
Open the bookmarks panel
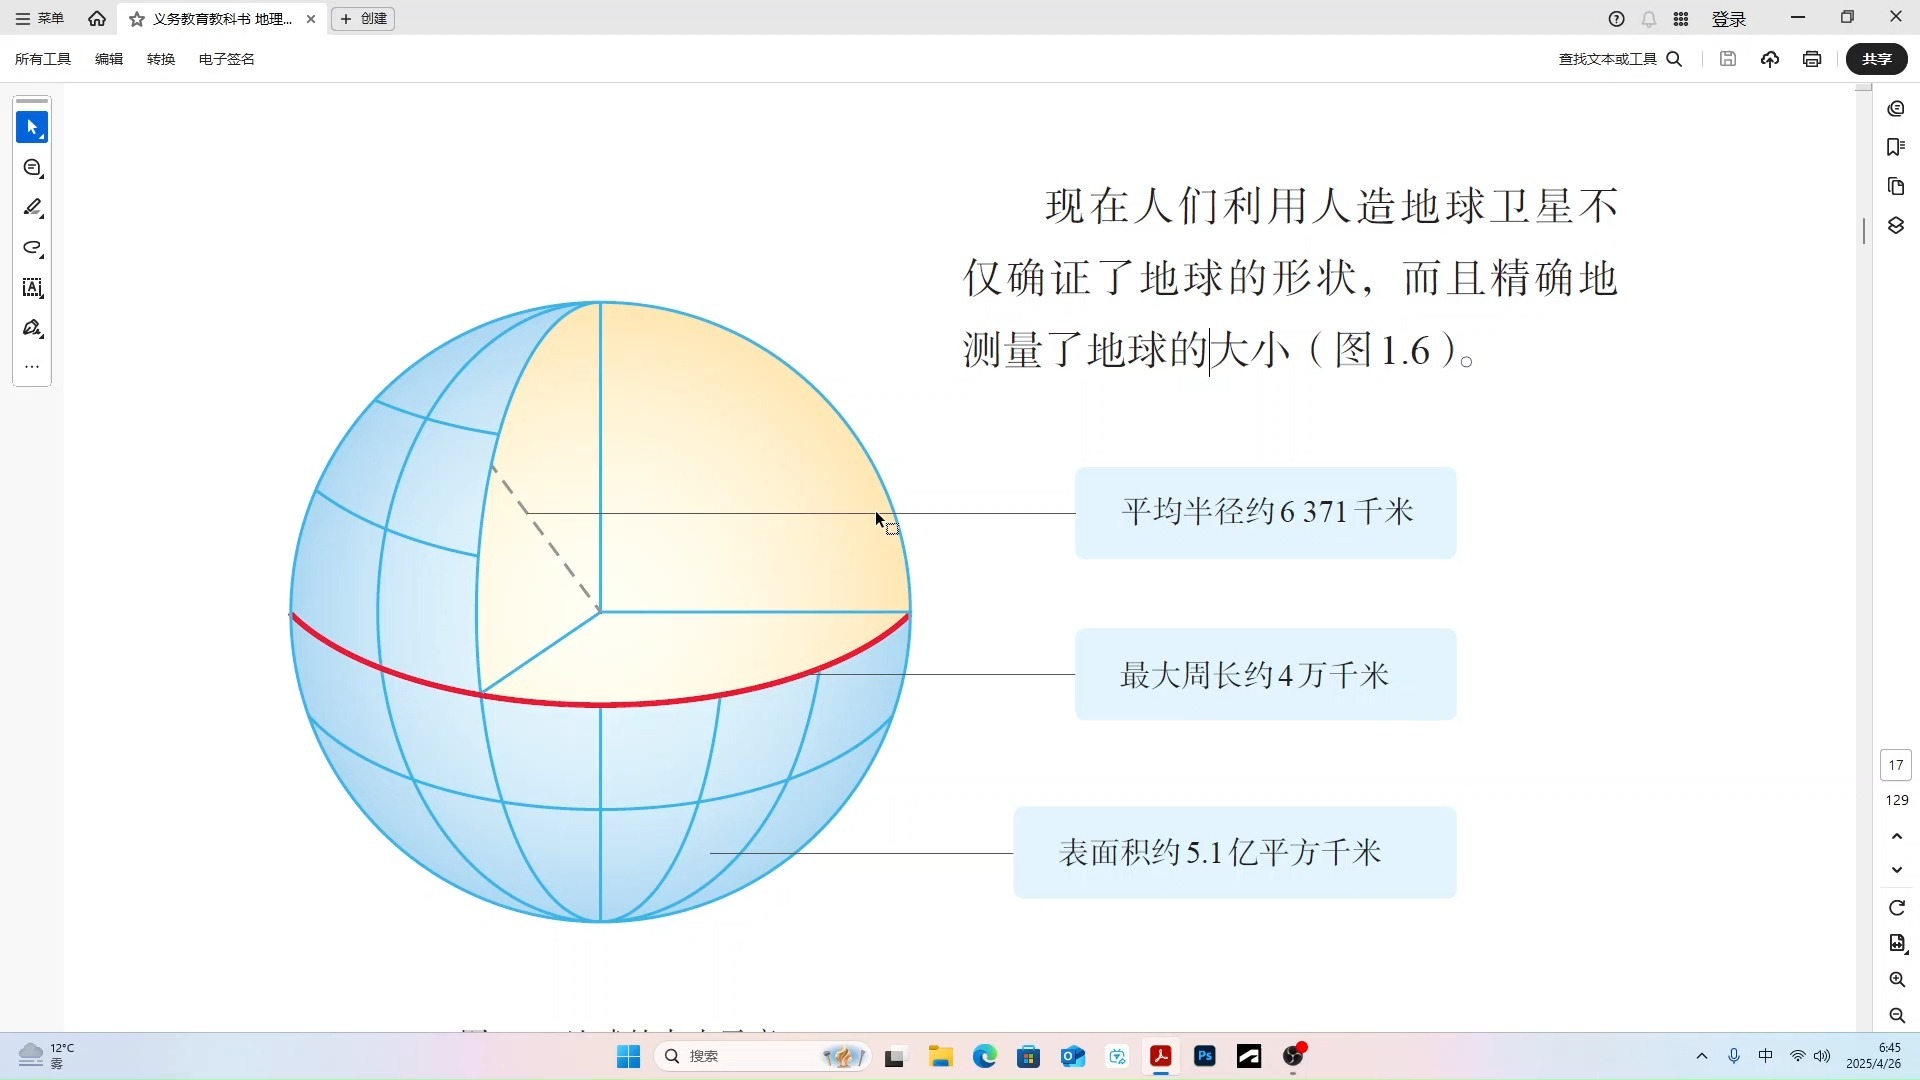pyautogui.click(x=1896, y=147)
